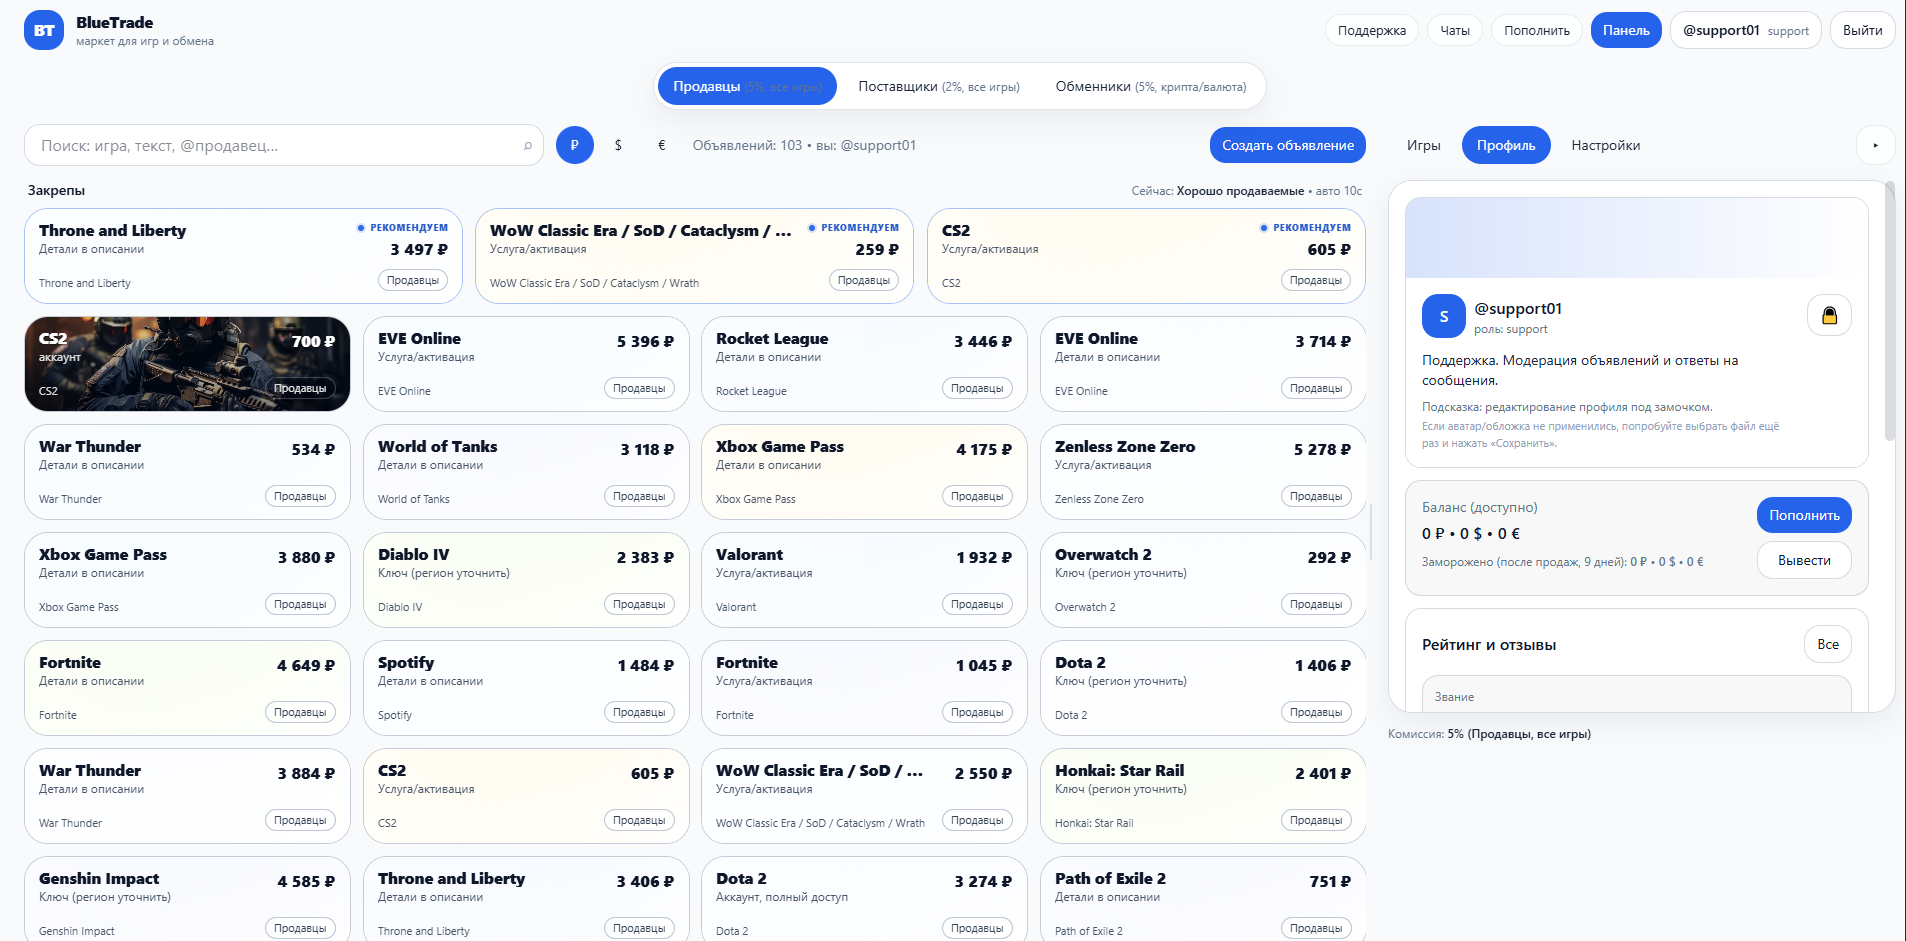Open the @support01 account menu in header
The image size is (1906, 941).
1745,30
